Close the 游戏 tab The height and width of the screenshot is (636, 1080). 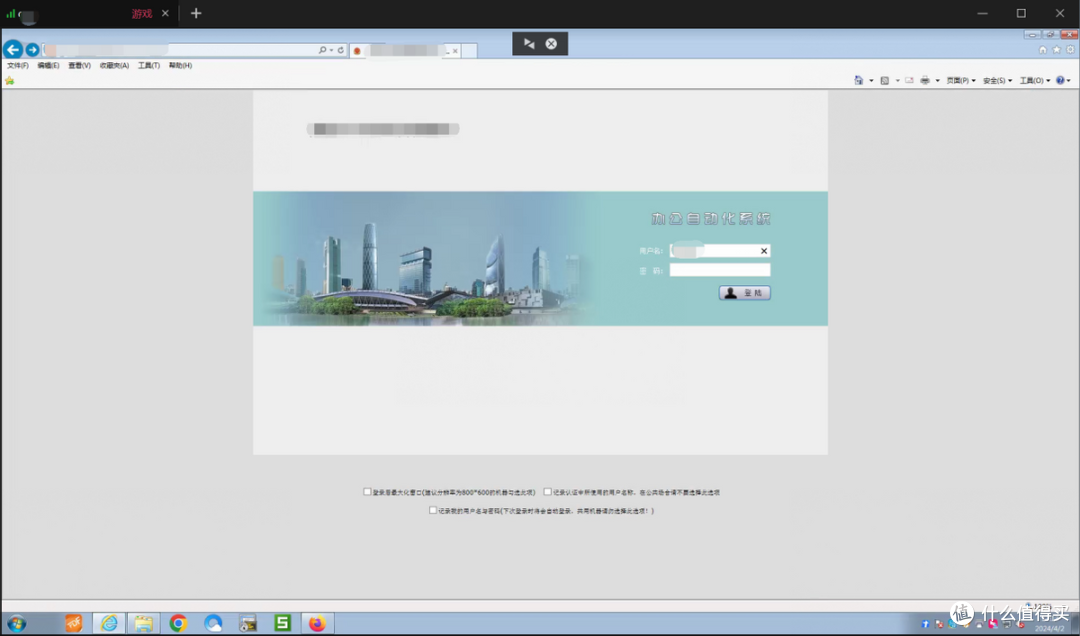165,13
